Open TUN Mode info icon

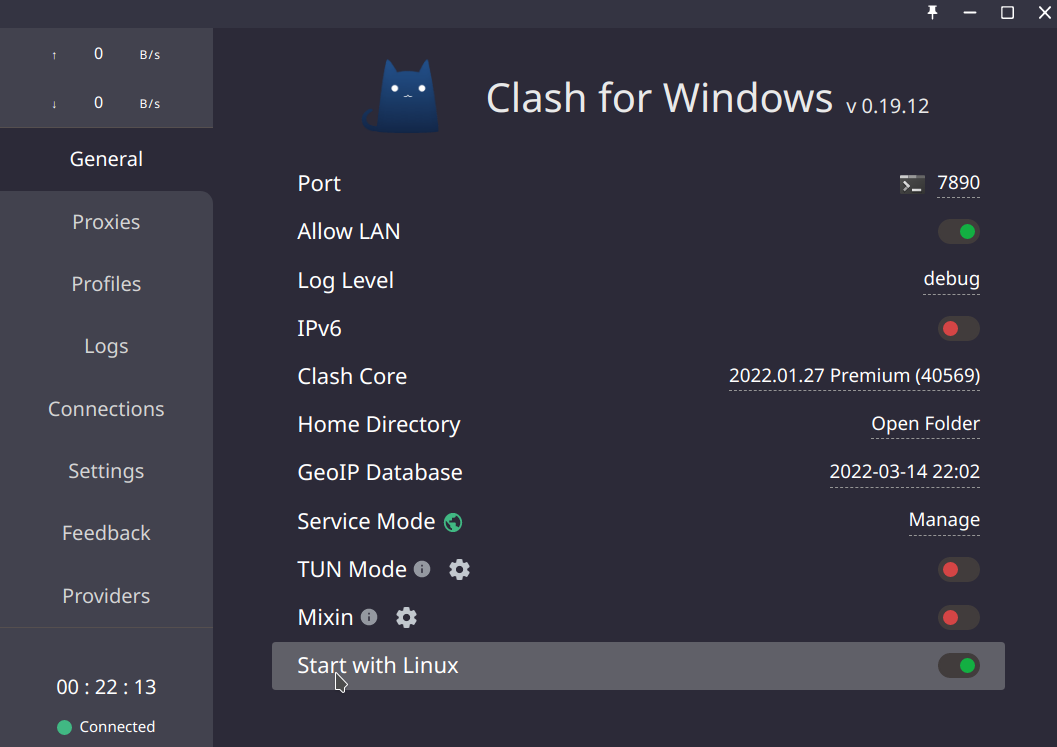click(422, 569)
